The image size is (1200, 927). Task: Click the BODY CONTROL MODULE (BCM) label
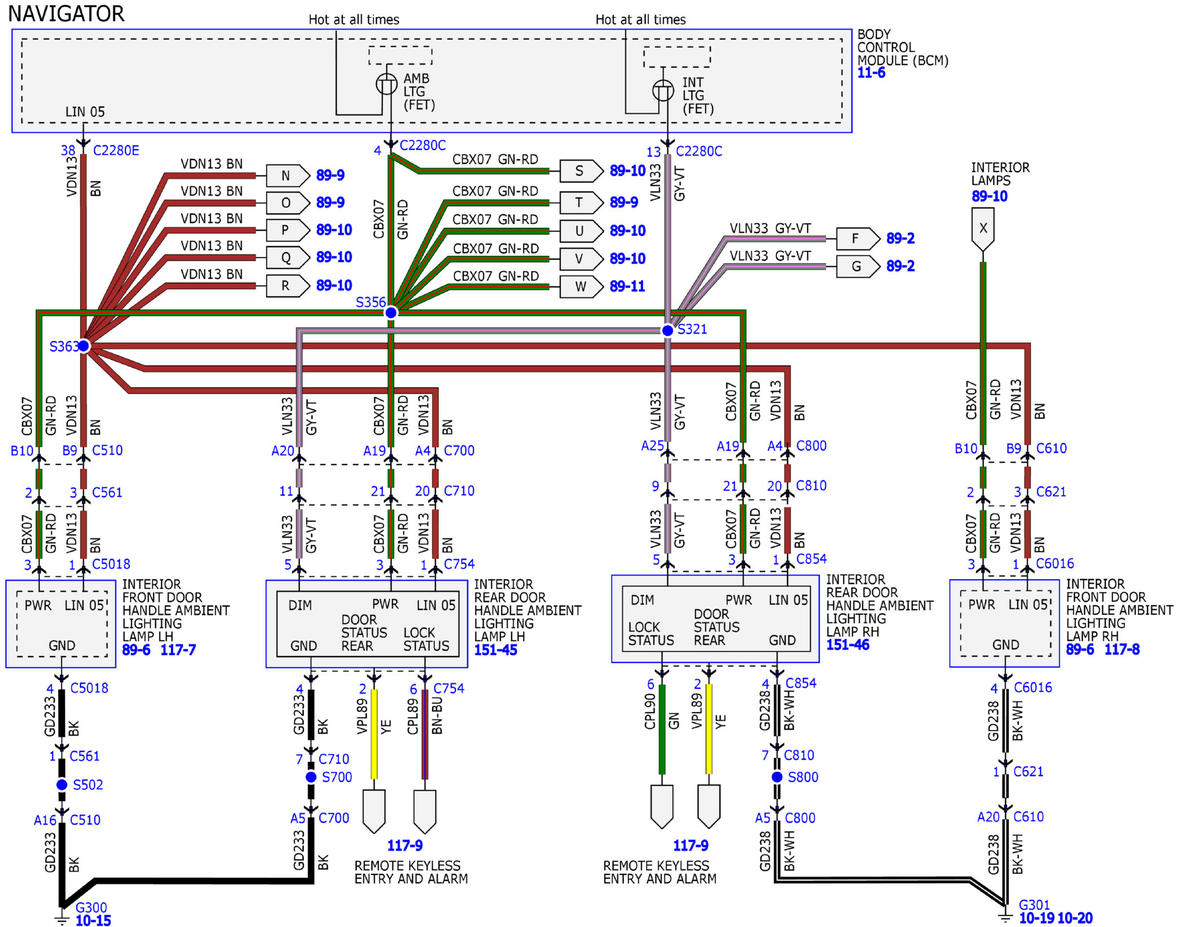tap(903, 47)
